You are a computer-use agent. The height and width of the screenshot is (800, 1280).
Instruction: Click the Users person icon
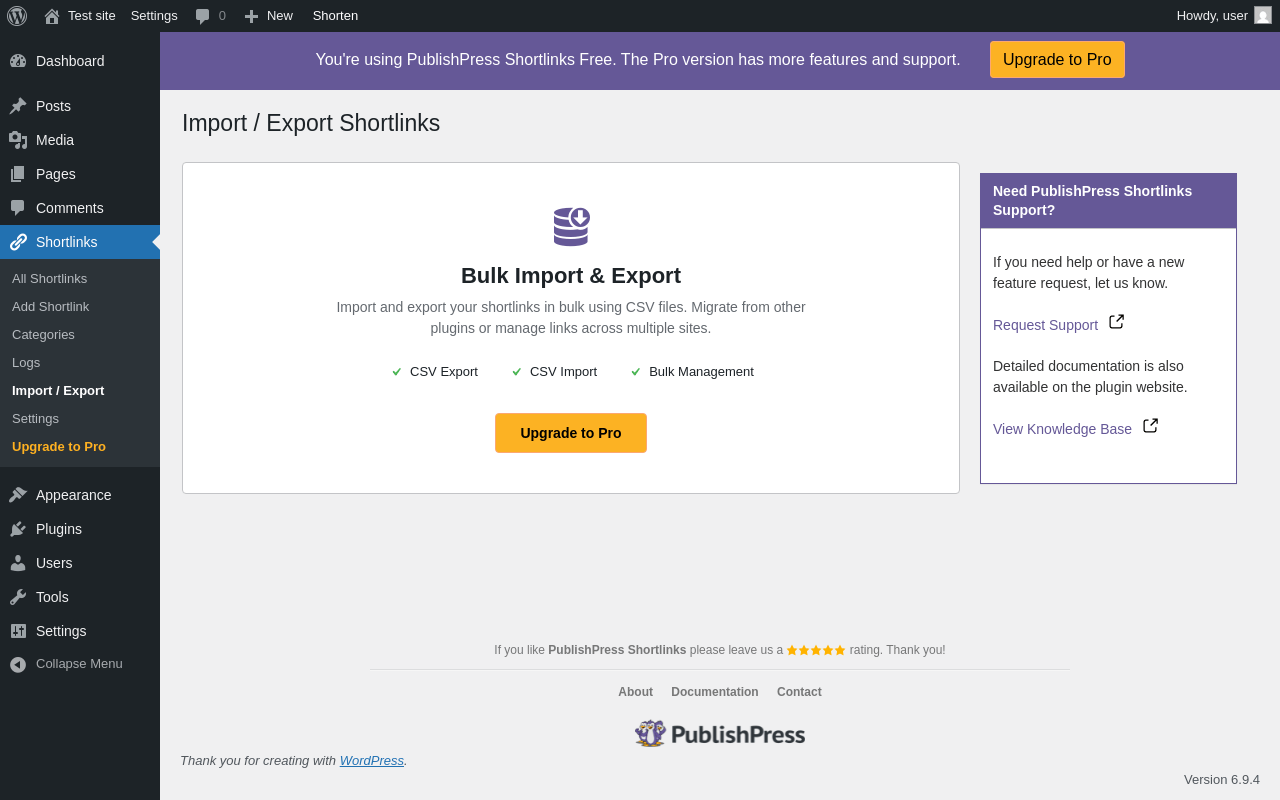pos(18,563)
